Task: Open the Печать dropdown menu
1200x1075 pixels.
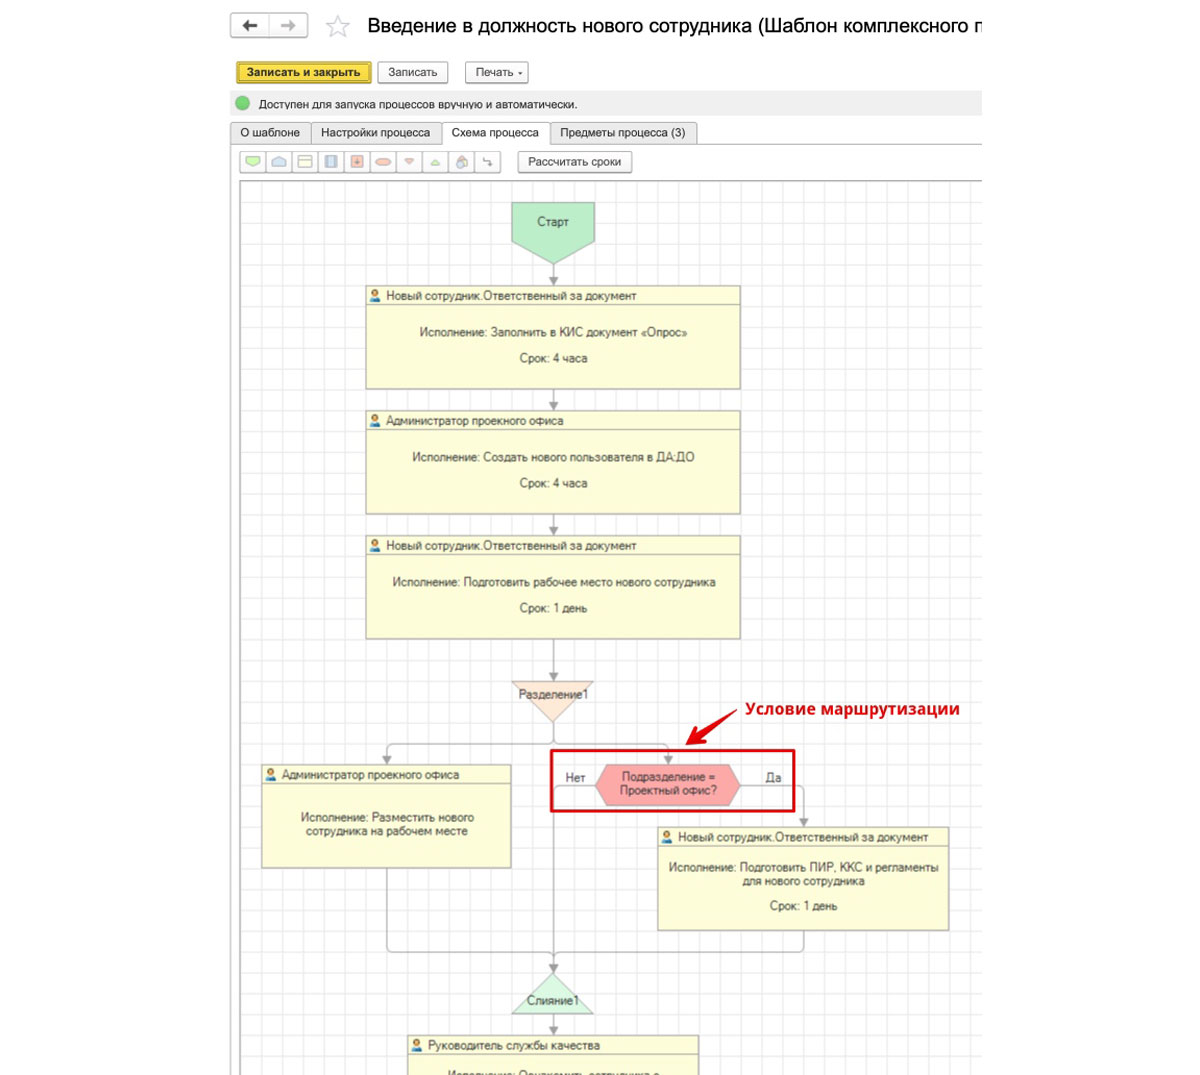Action: click(x=496, y=72)
